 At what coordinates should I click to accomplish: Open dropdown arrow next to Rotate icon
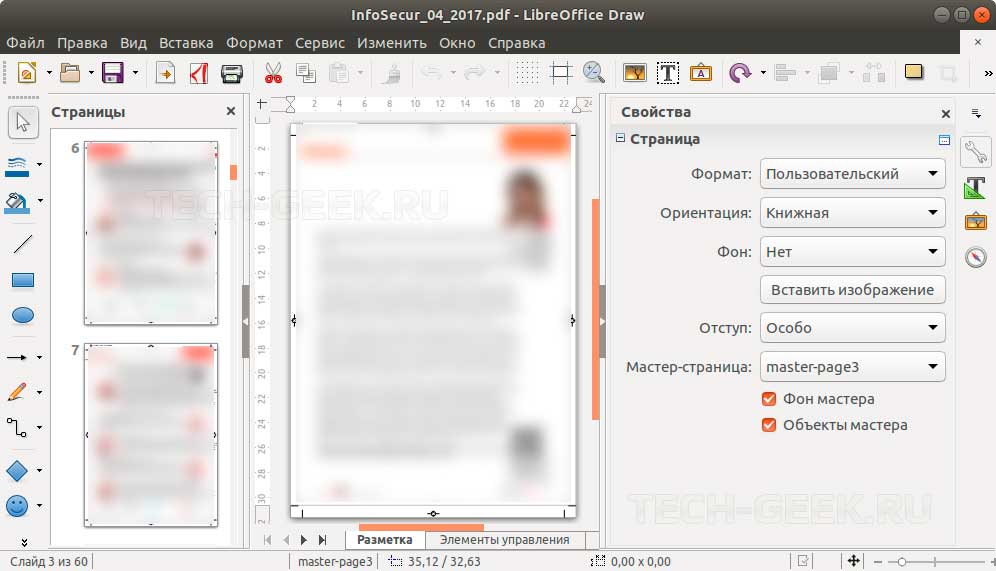click(763, 73)
